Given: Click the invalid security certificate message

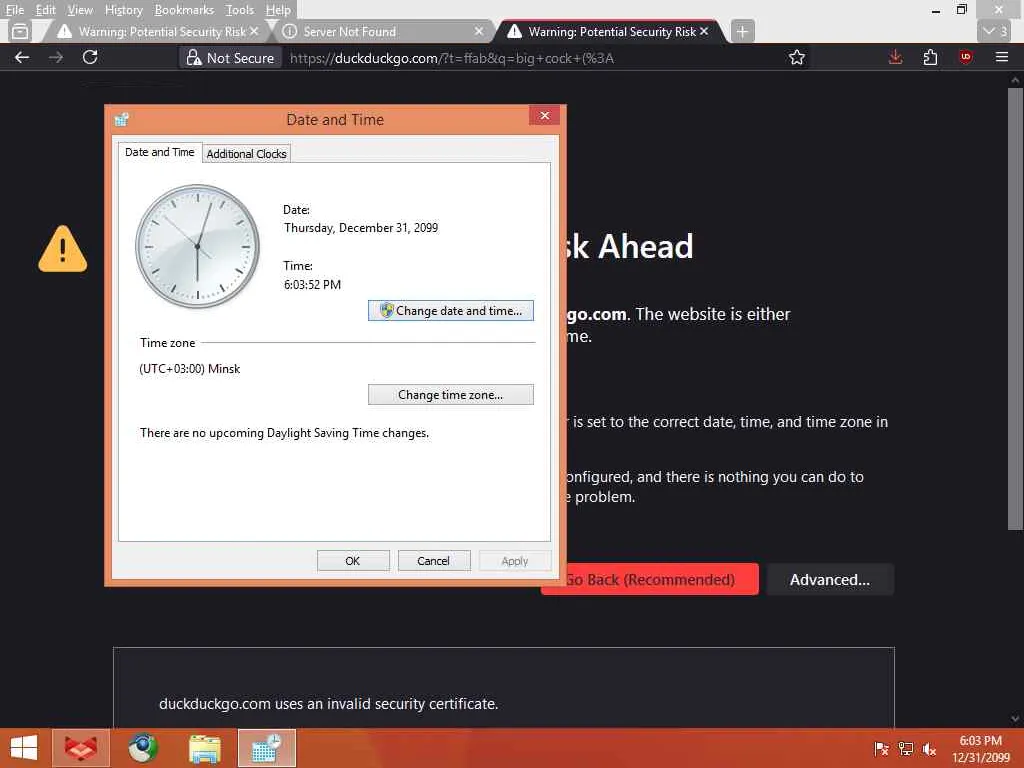Looking at the screenshot, I should tap(328, 704).
